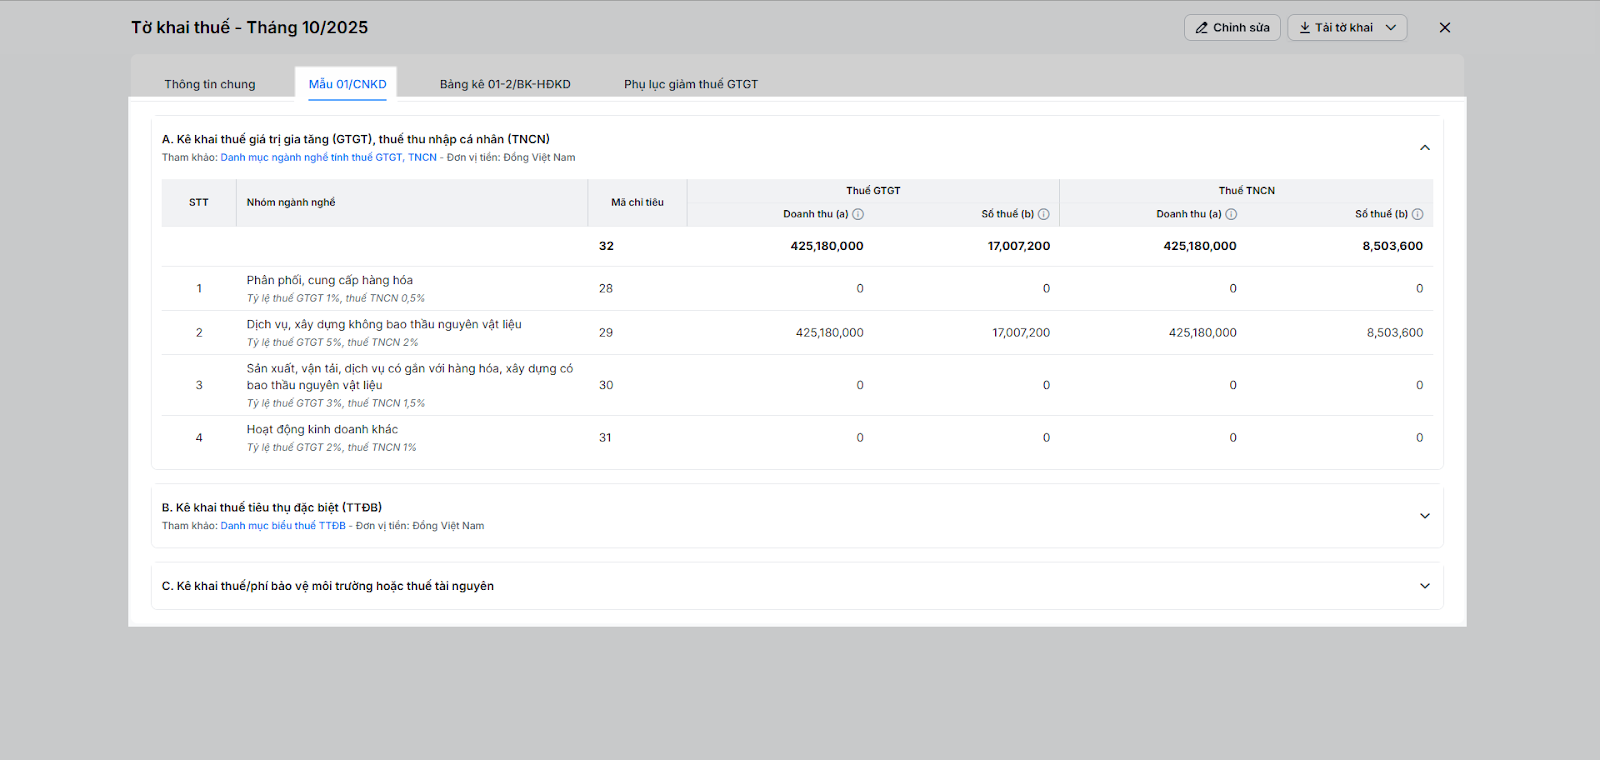Click the Hoạt động kinh doanh khác row
Viewport: 1600px width, 760px height.
coord(322,430)
